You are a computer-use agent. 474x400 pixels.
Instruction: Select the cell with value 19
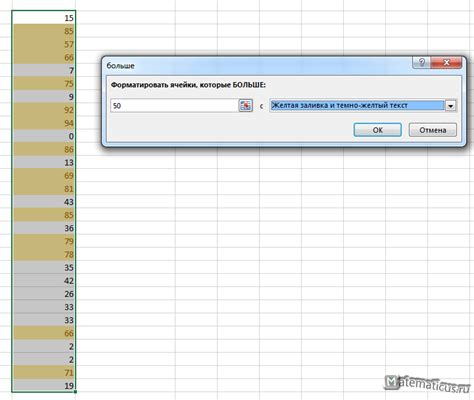[x=44, y=386]
